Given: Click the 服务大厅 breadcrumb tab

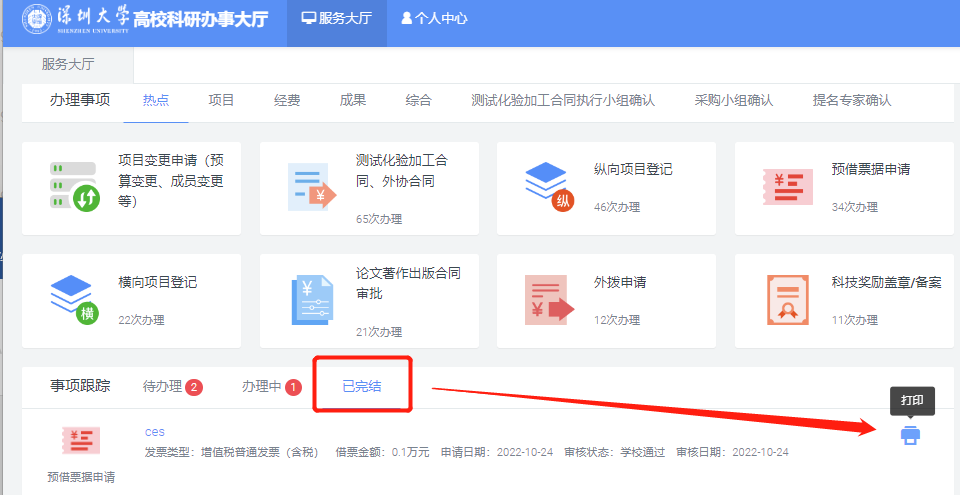Looking at the screenshot, I should click(x=68, y=63).
